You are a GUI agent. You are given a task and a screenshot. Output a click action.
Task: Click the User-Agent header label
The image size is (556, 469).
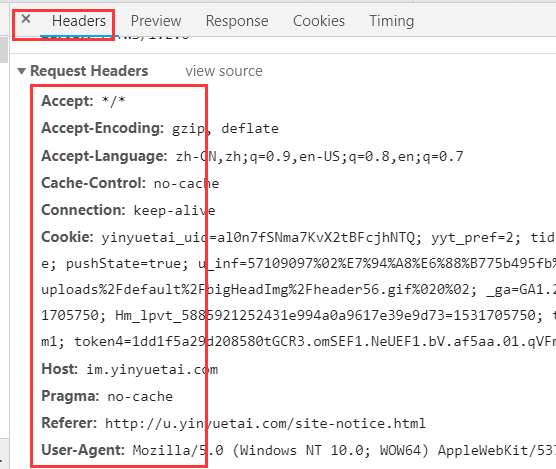83,450
